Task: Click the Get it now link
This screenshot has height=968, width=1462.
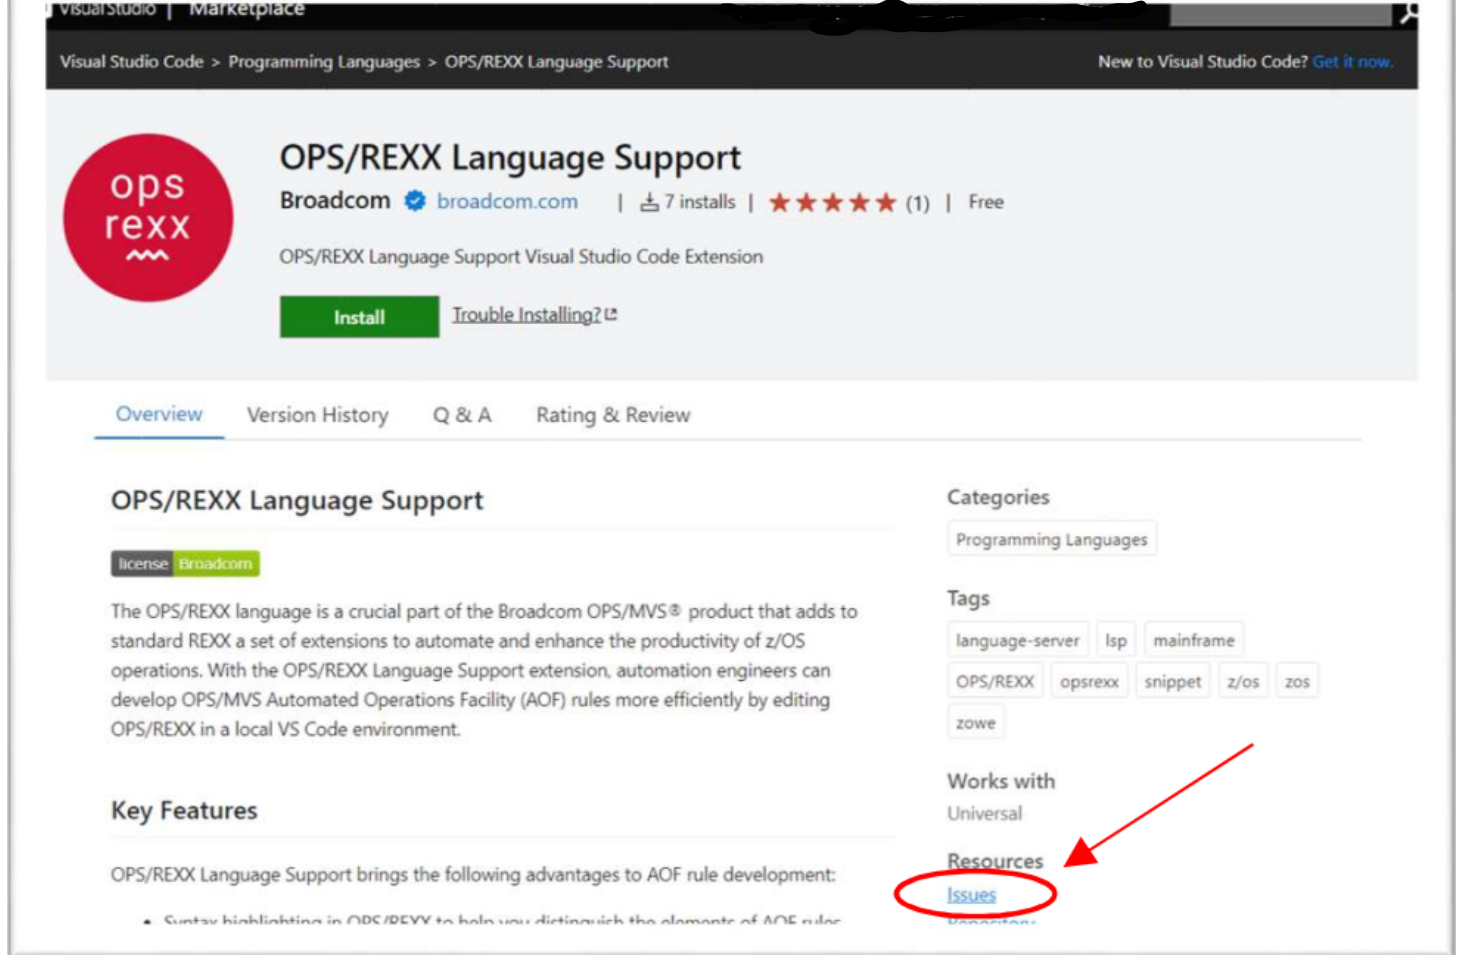Action: [x=1352, y=62]
